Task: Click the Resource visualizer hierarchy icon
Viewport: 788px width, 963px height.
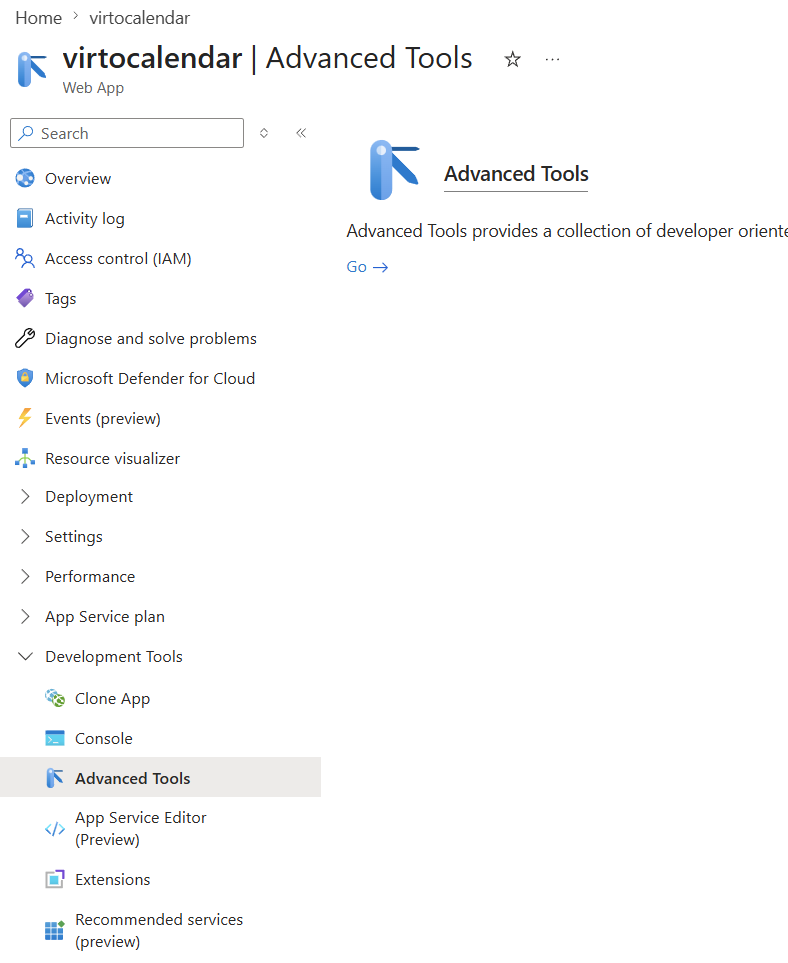Action: 25,458
